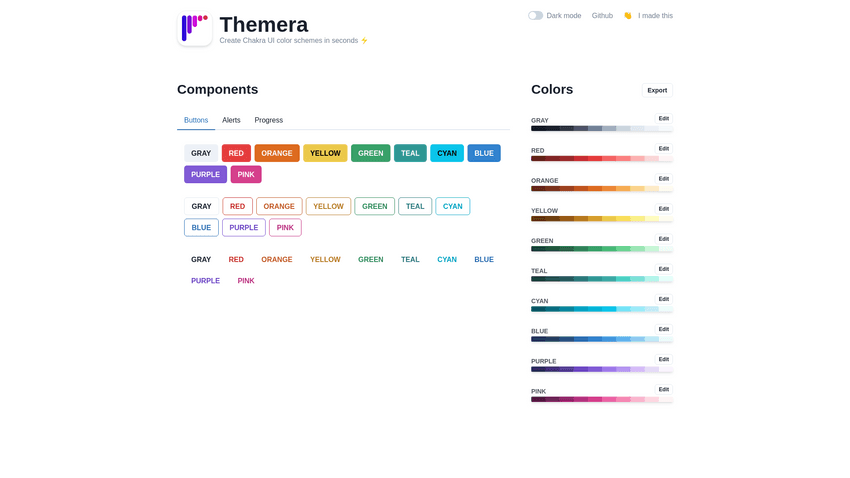Toggle the Dark mode switch
The height and width of the screenshot is (478, 850).
click(x=536, y=16)
